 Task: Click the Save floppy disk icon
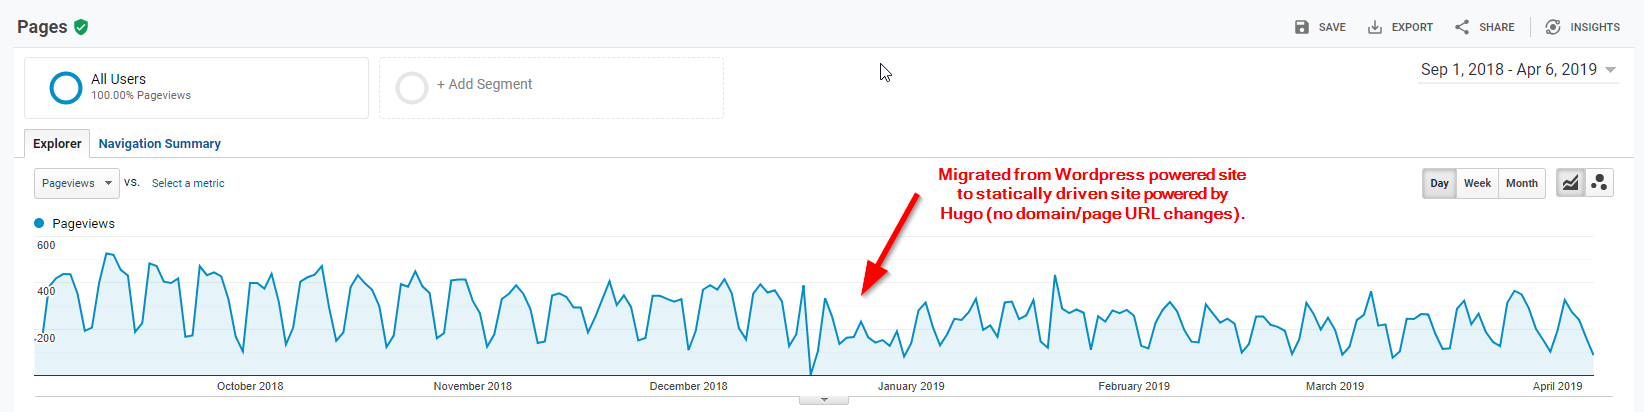pos(1301,27)
